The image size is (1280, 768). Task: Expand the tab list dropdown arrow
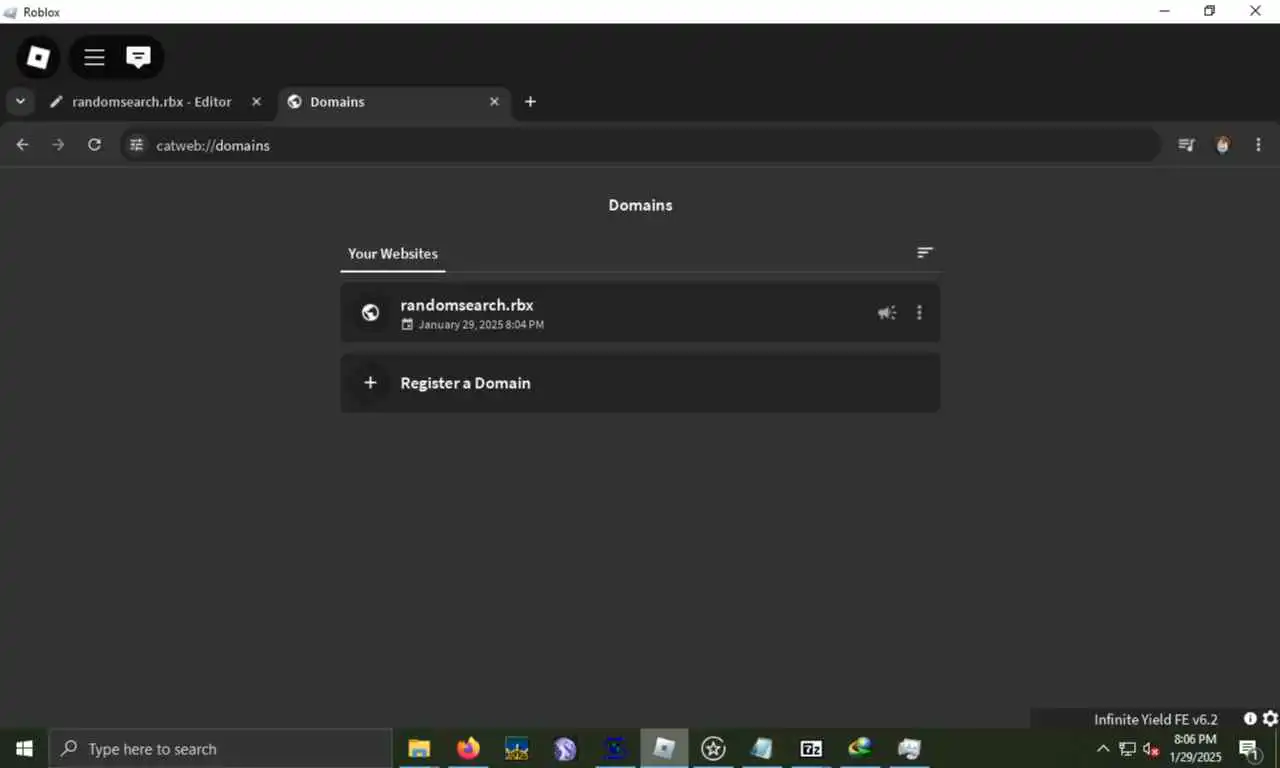(x=20, y=102)
